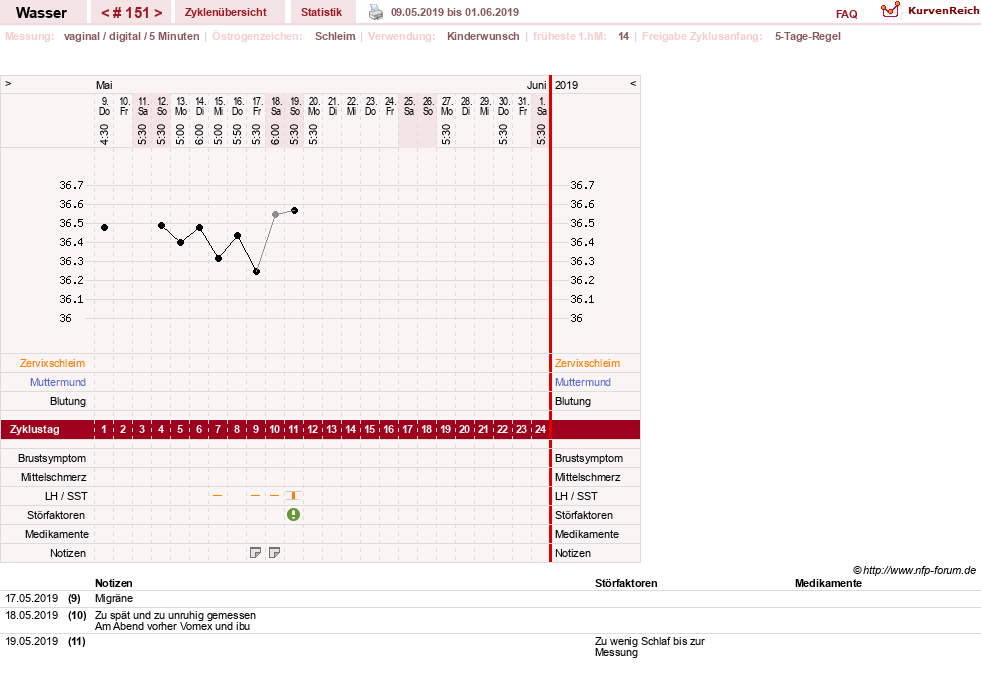The width and height of the screenshot is (981, 690).
Task: Click the LH test marker on day 11
Action: (x=293, y=495)
